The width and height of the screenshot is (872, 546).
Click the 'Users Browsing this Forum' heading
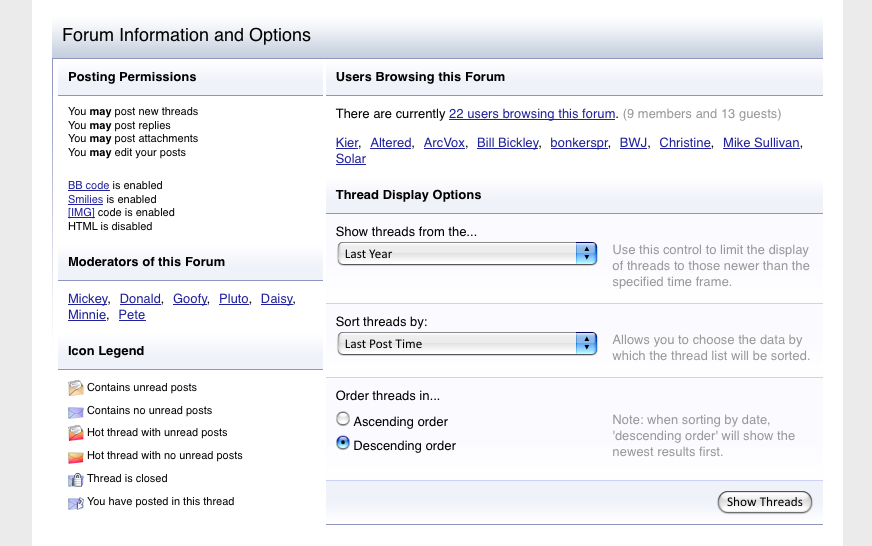coord(420,77)
